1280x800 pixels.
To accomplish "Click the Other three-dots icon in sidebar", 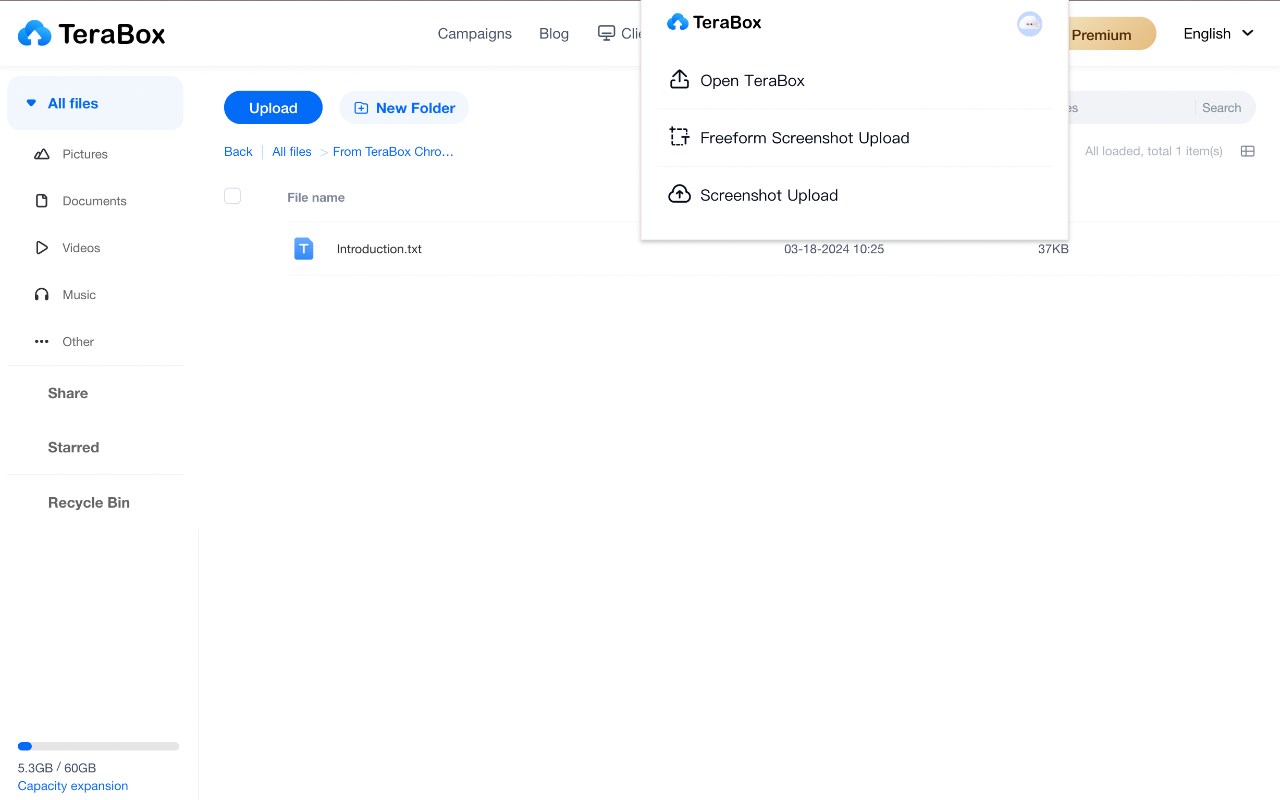I will 42,342.
